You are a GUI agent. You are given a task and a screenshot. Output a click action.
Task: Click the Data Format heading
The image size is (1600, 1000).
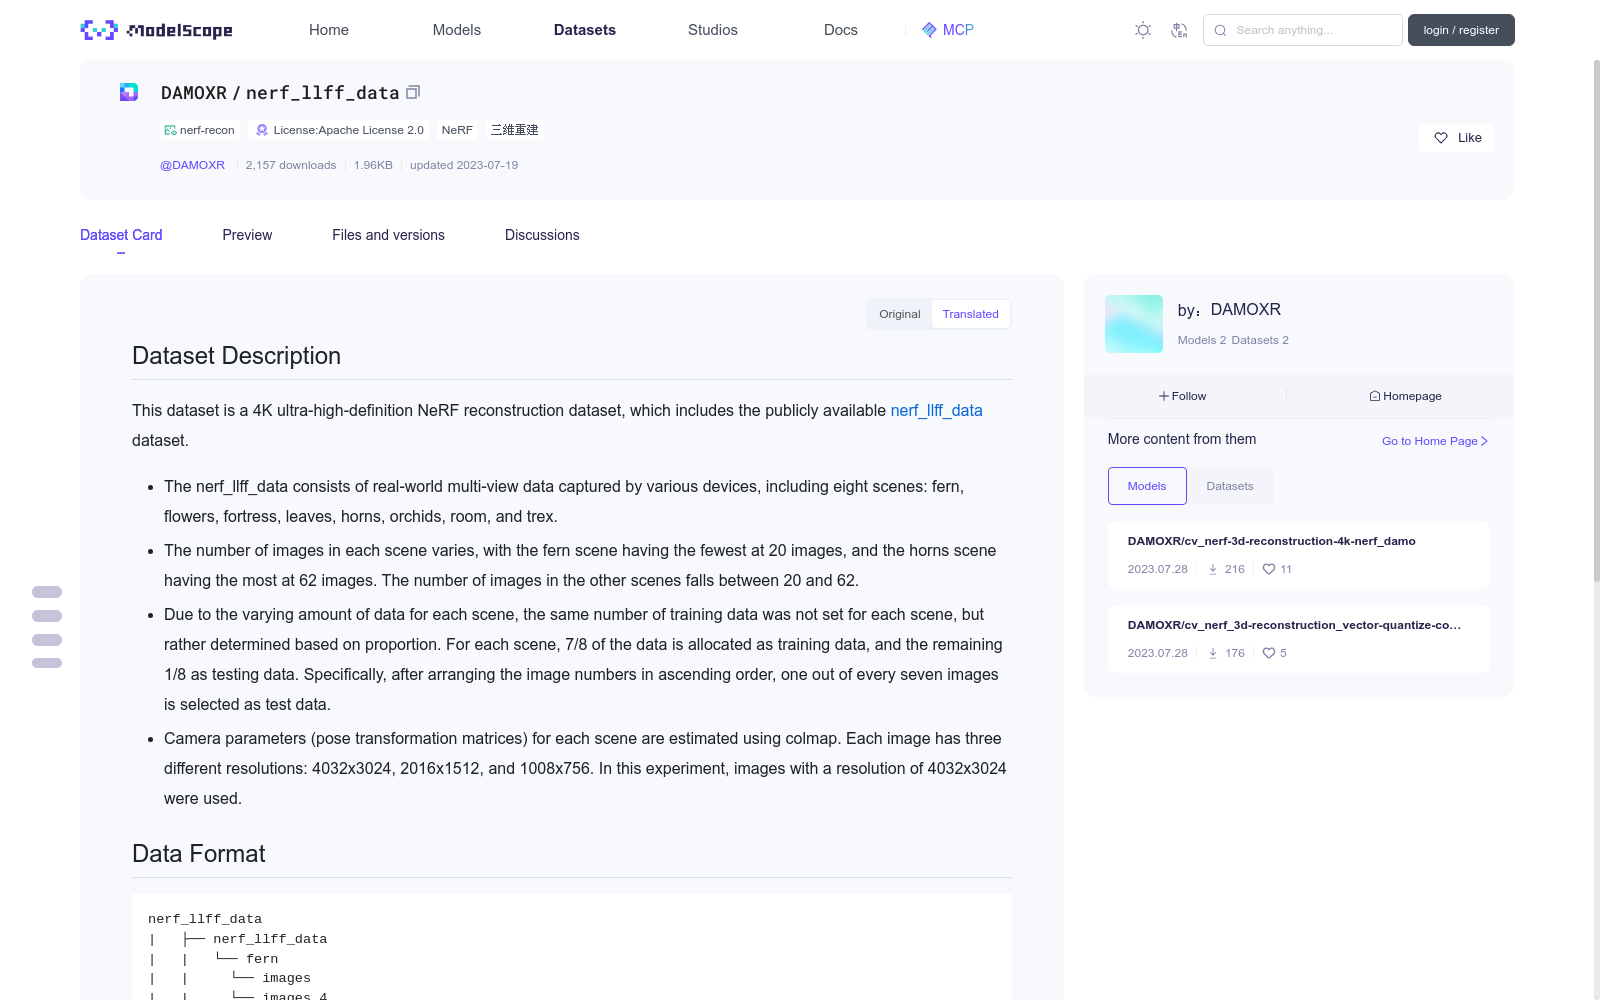click(x=199, y=854)
